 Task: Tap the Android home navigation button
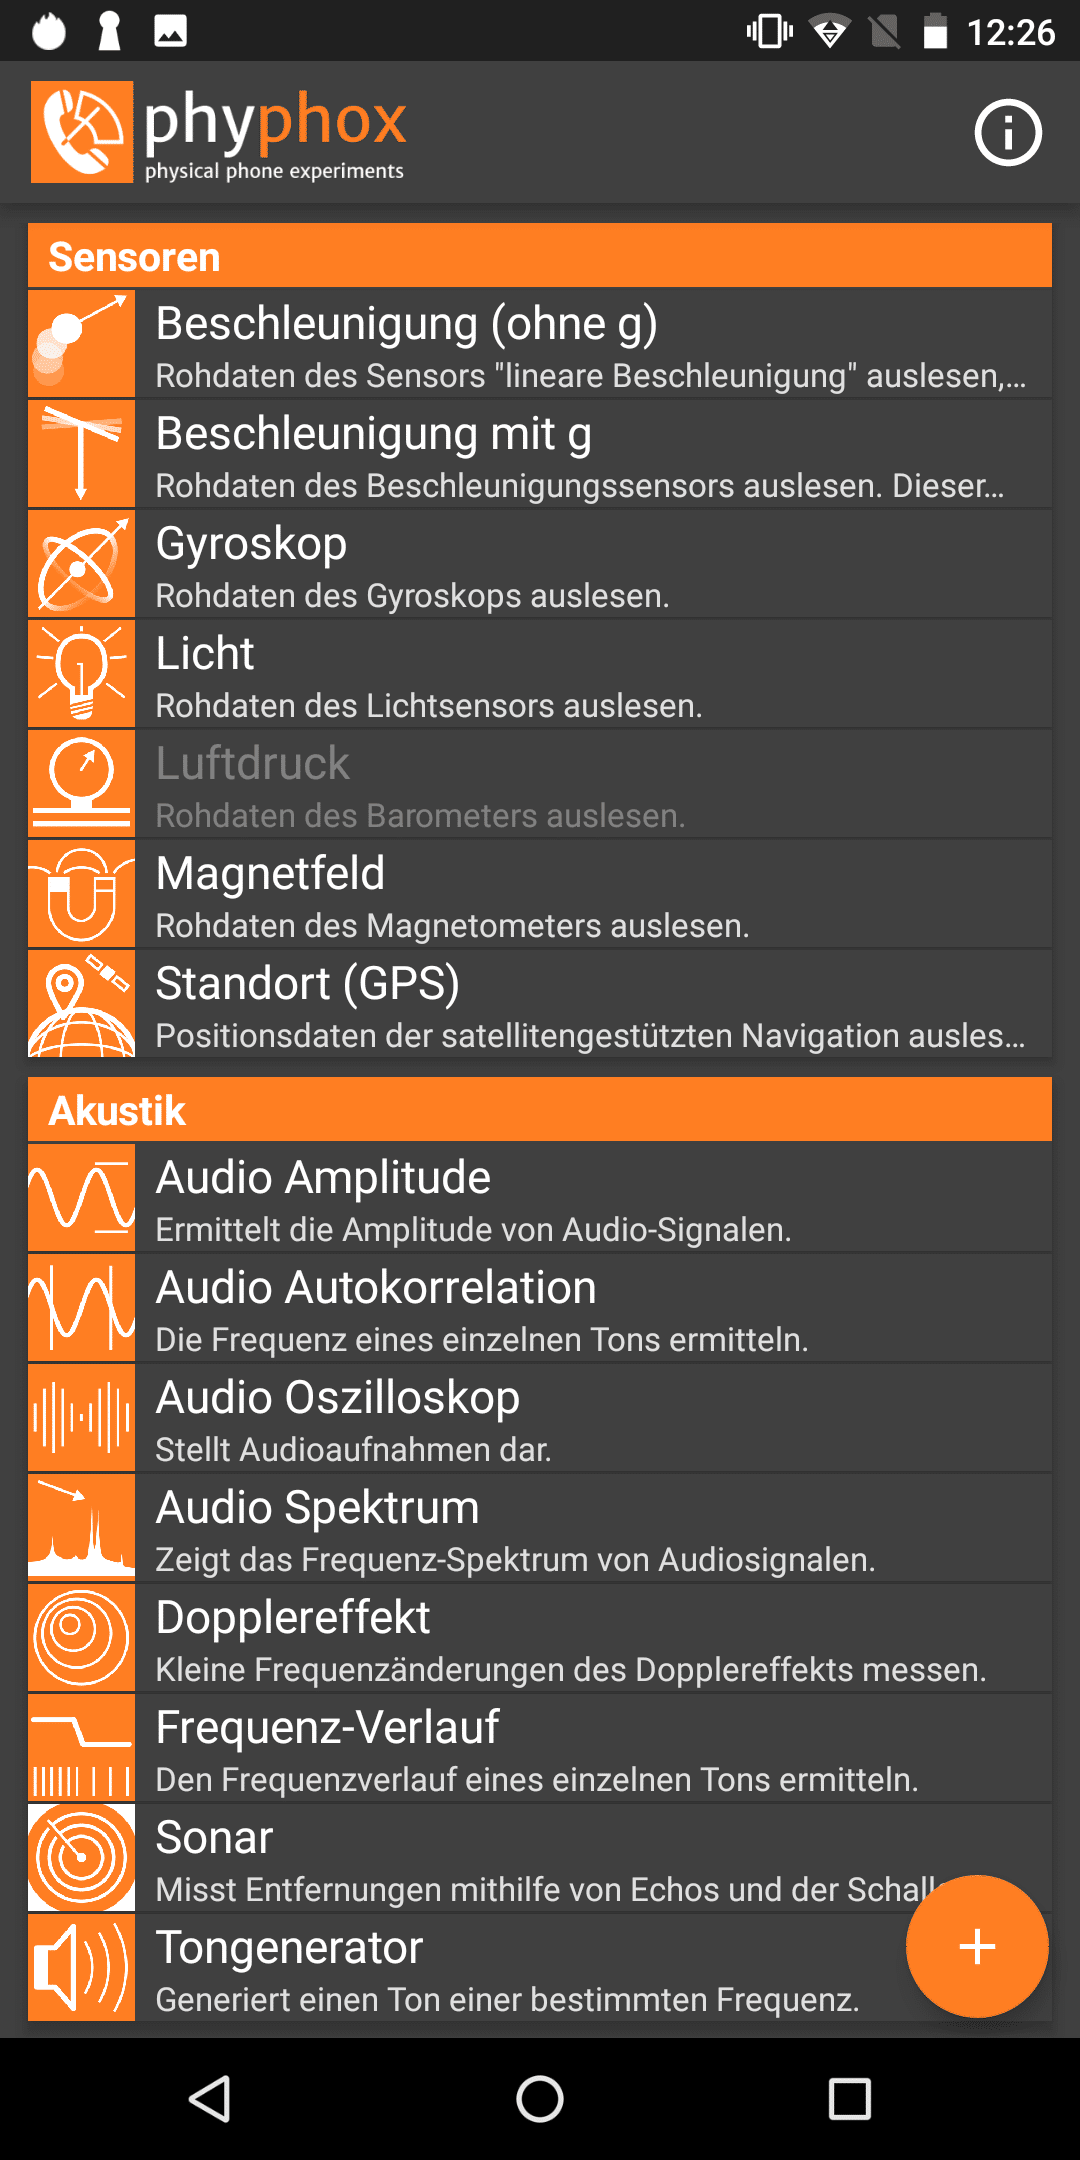tap(540, 2098)
